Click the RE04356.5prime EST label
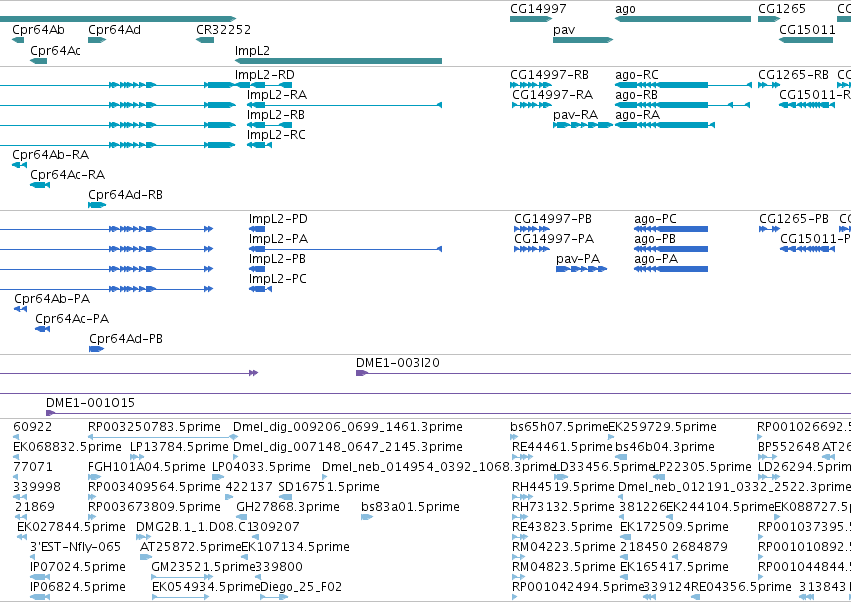Screen dimensions: 851x602 [x=741, y=587]
